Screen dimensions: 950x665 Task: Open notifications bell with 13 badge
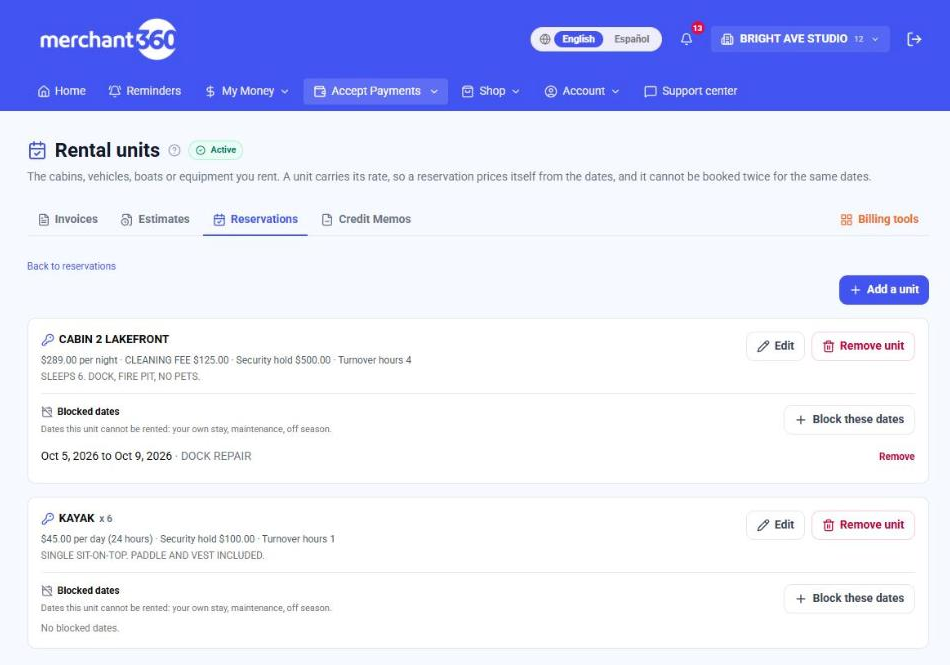click(686, 39)
